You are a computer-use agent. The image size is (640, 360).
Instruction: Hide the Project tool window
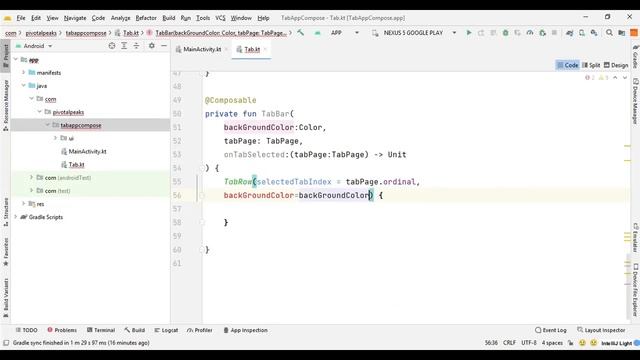164,46
